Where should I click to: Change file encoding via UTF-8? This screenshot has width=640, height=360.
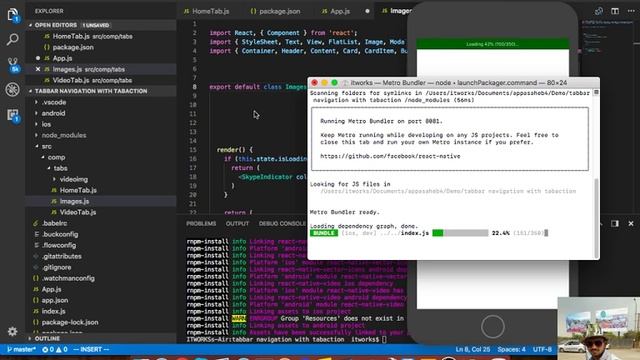coord(542,349)
